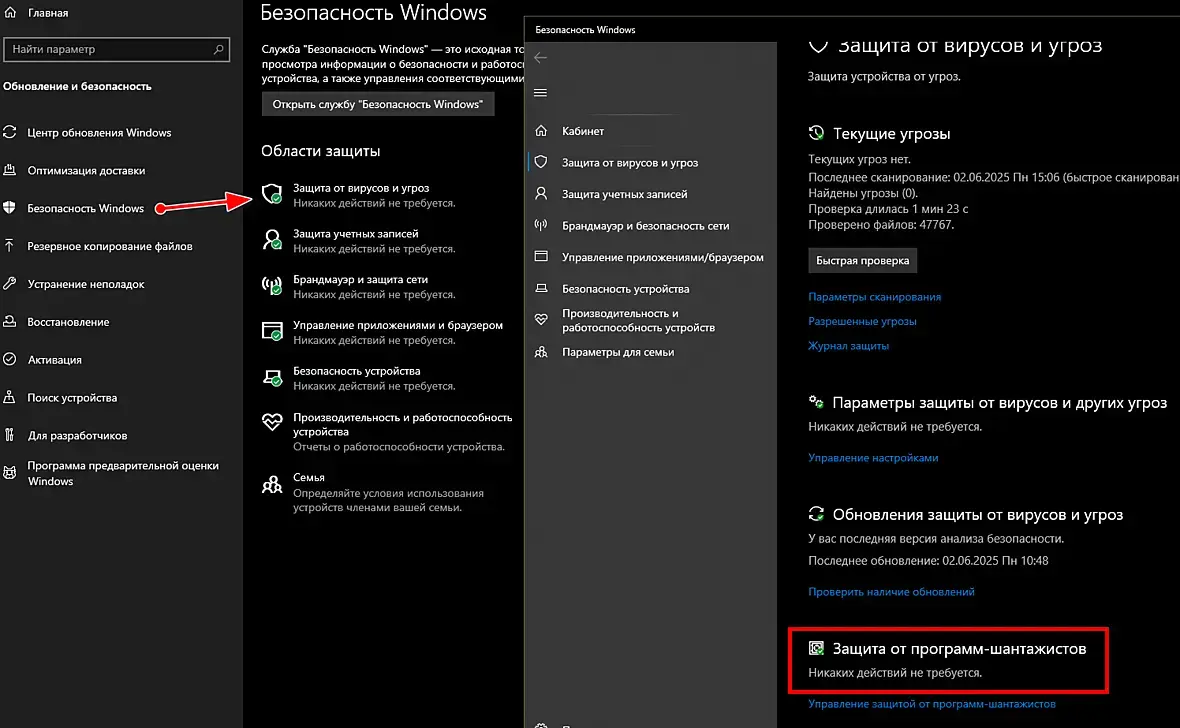This screenshot has width=1180, height=728.
Task: Click the search magnifier in Найти параметр
Action: point(219,49)
